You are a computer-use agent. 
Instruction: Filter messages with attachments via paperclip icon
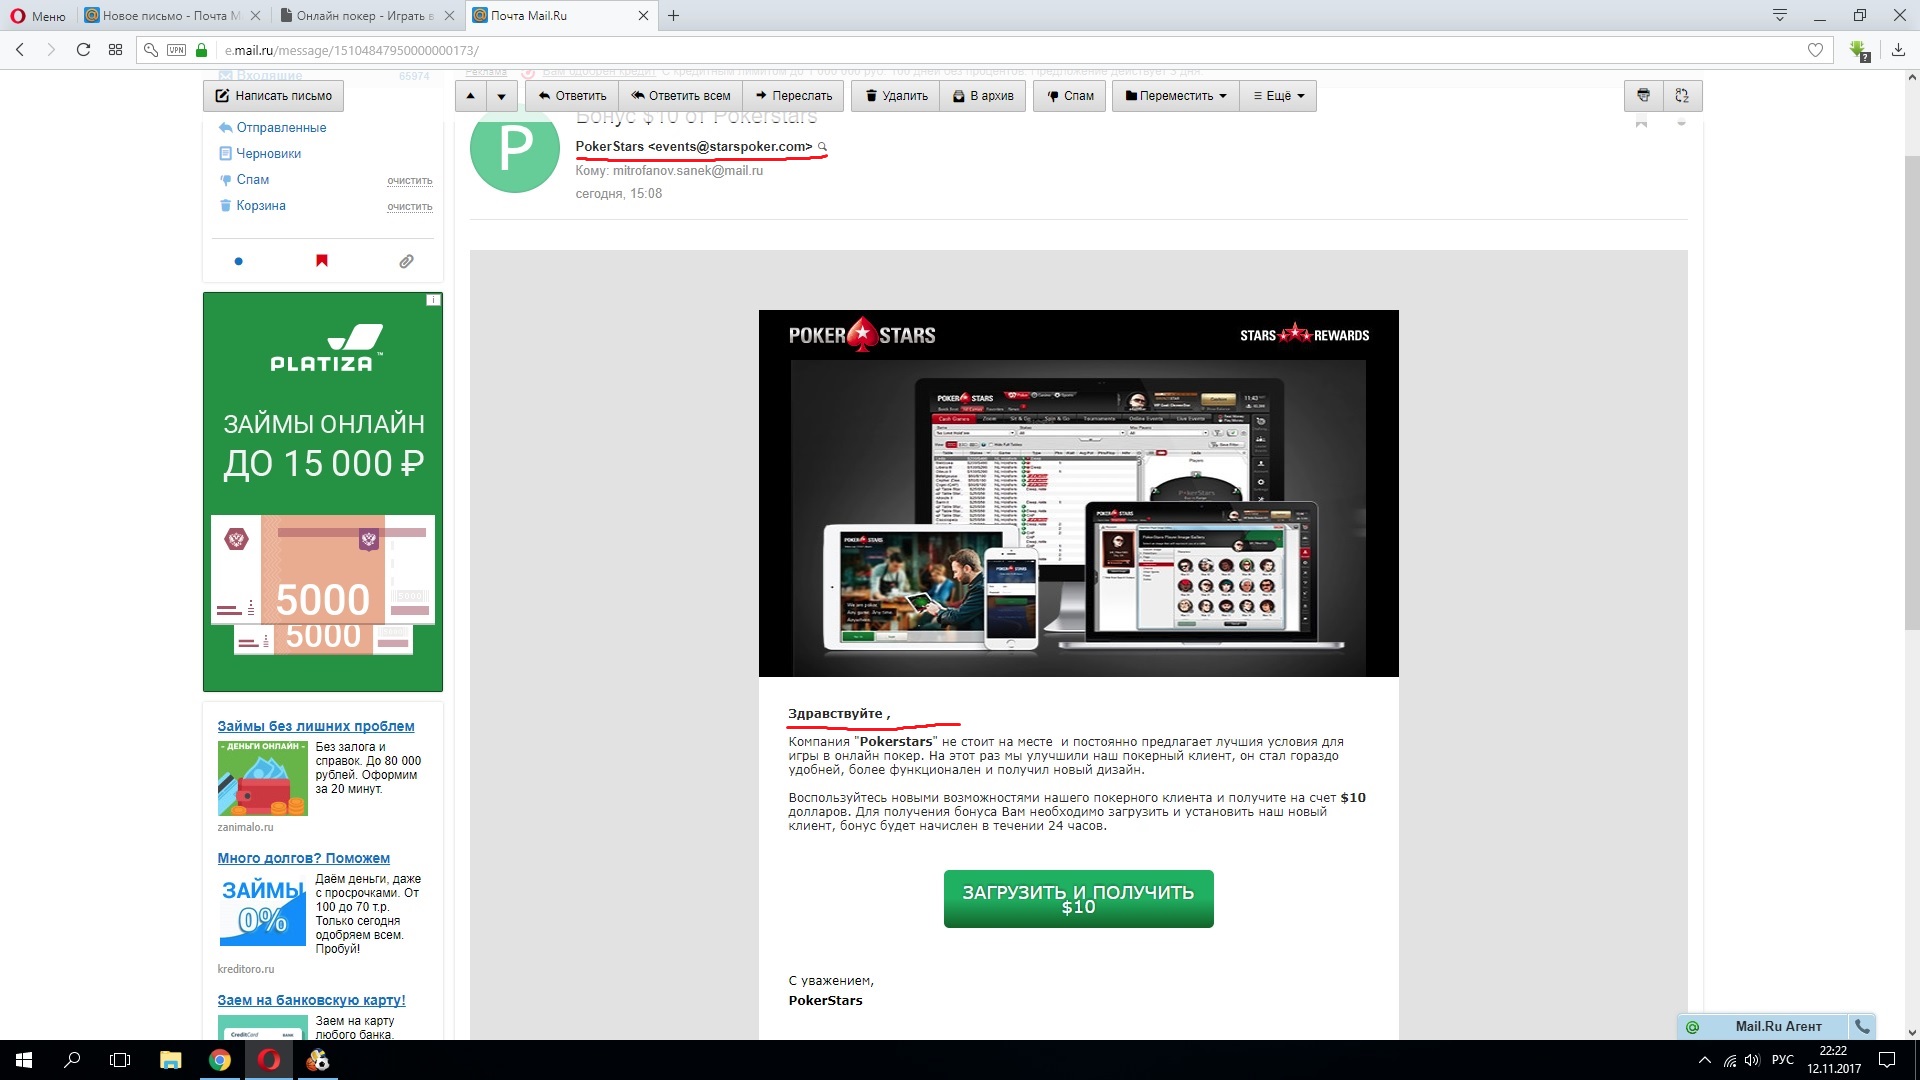(x=406, y=261)
